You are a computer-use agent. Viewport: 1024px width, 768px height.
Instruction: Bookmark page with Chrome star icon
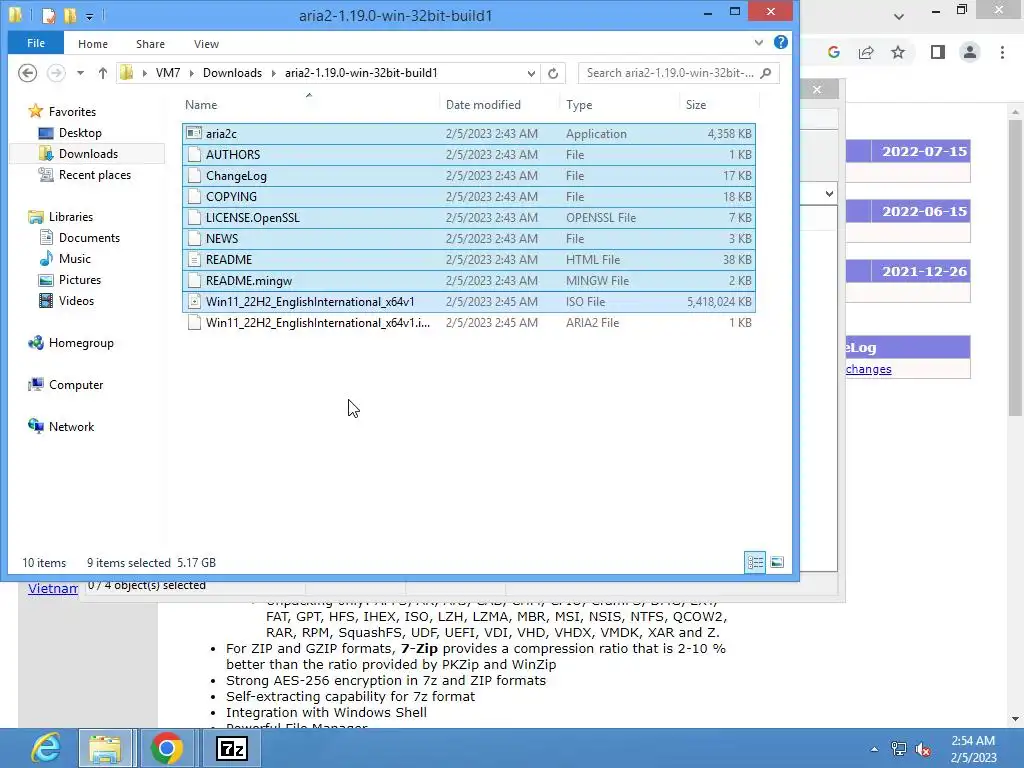(898, 52)
